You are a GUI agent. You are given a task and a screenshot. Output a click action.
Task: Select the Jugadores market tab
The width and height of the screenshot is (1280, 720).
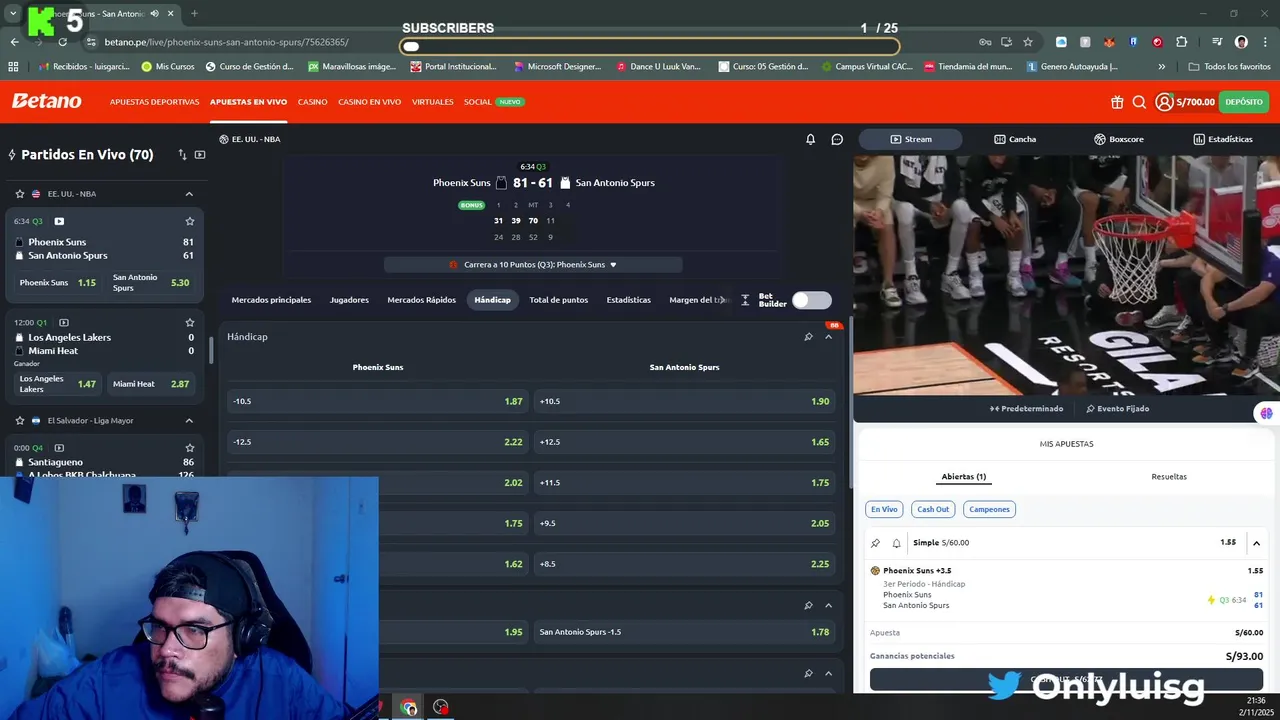[x=349, y=300]
